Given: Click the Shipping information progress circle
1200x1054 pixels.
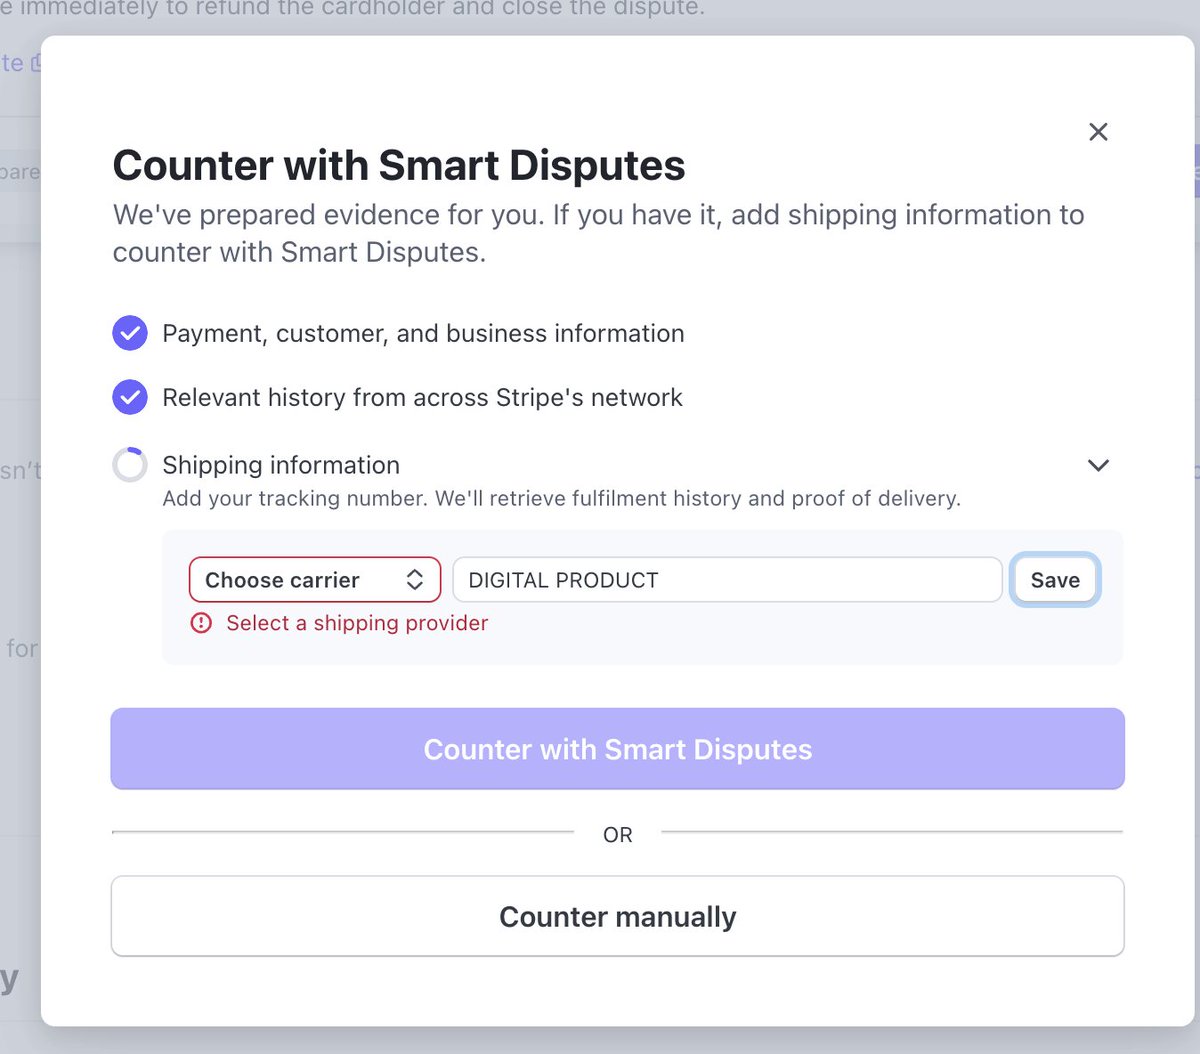Looking at the screenshot, I should coord(130,465).
